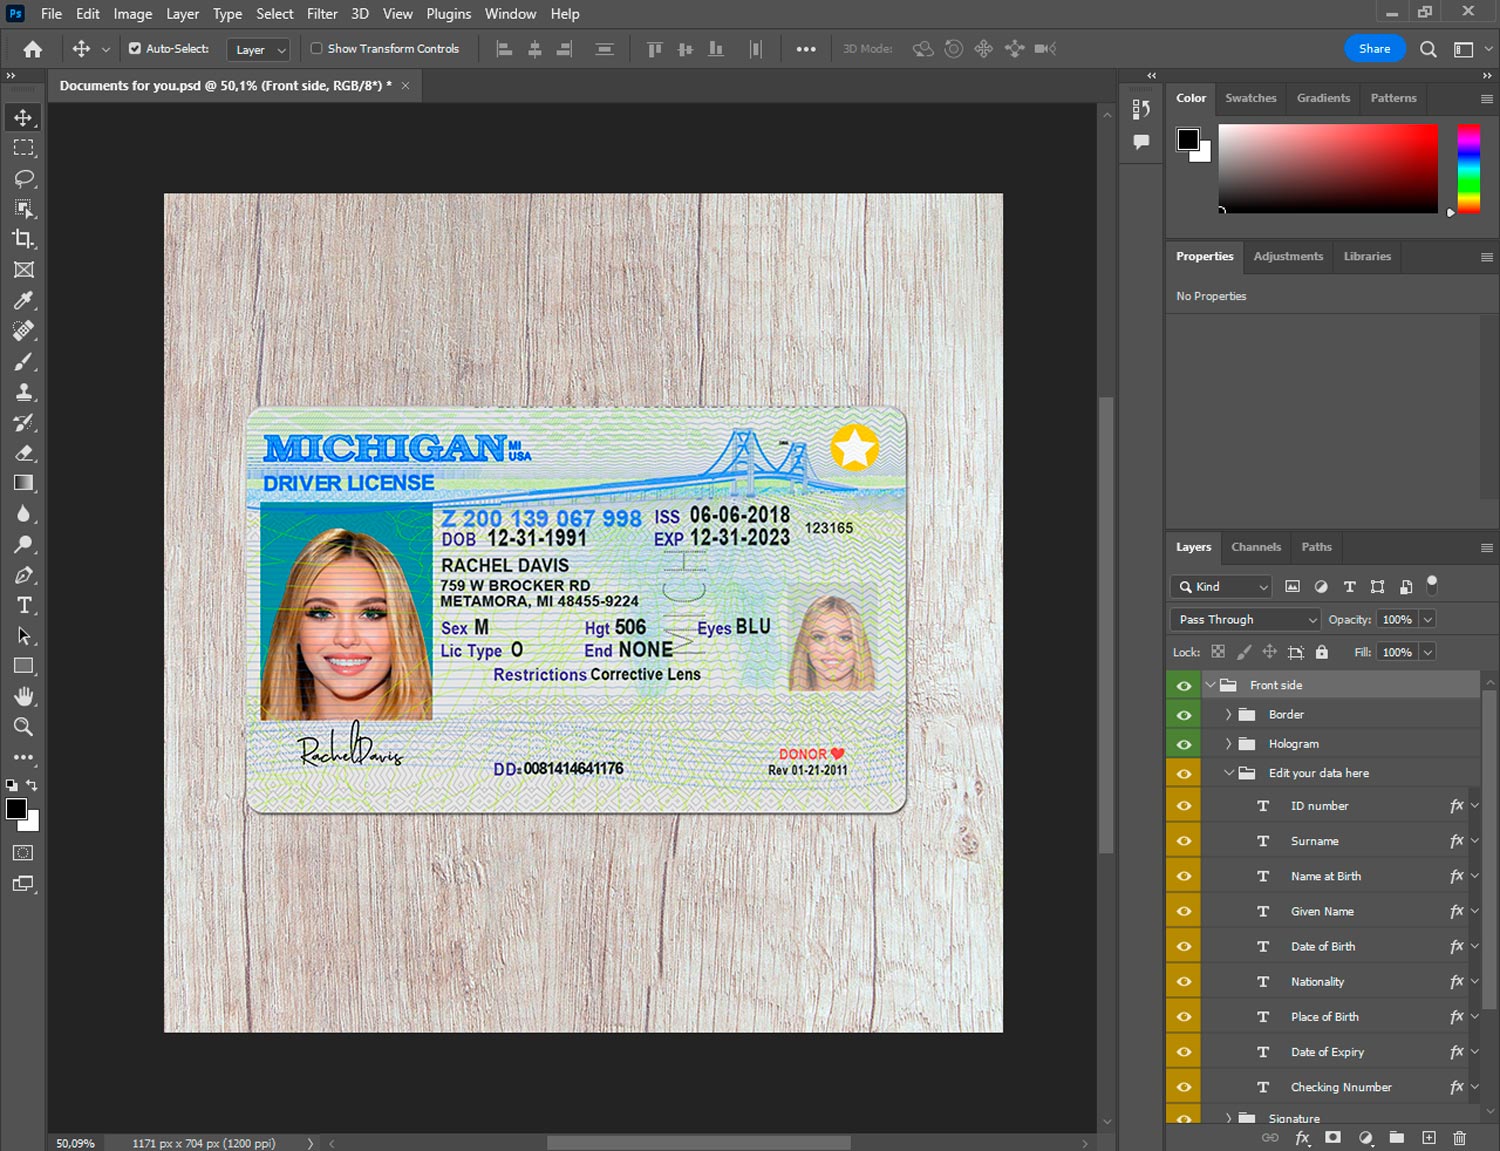
Task: Select the Crop tool
Action: pyautogui.click(x=23, y=239)
